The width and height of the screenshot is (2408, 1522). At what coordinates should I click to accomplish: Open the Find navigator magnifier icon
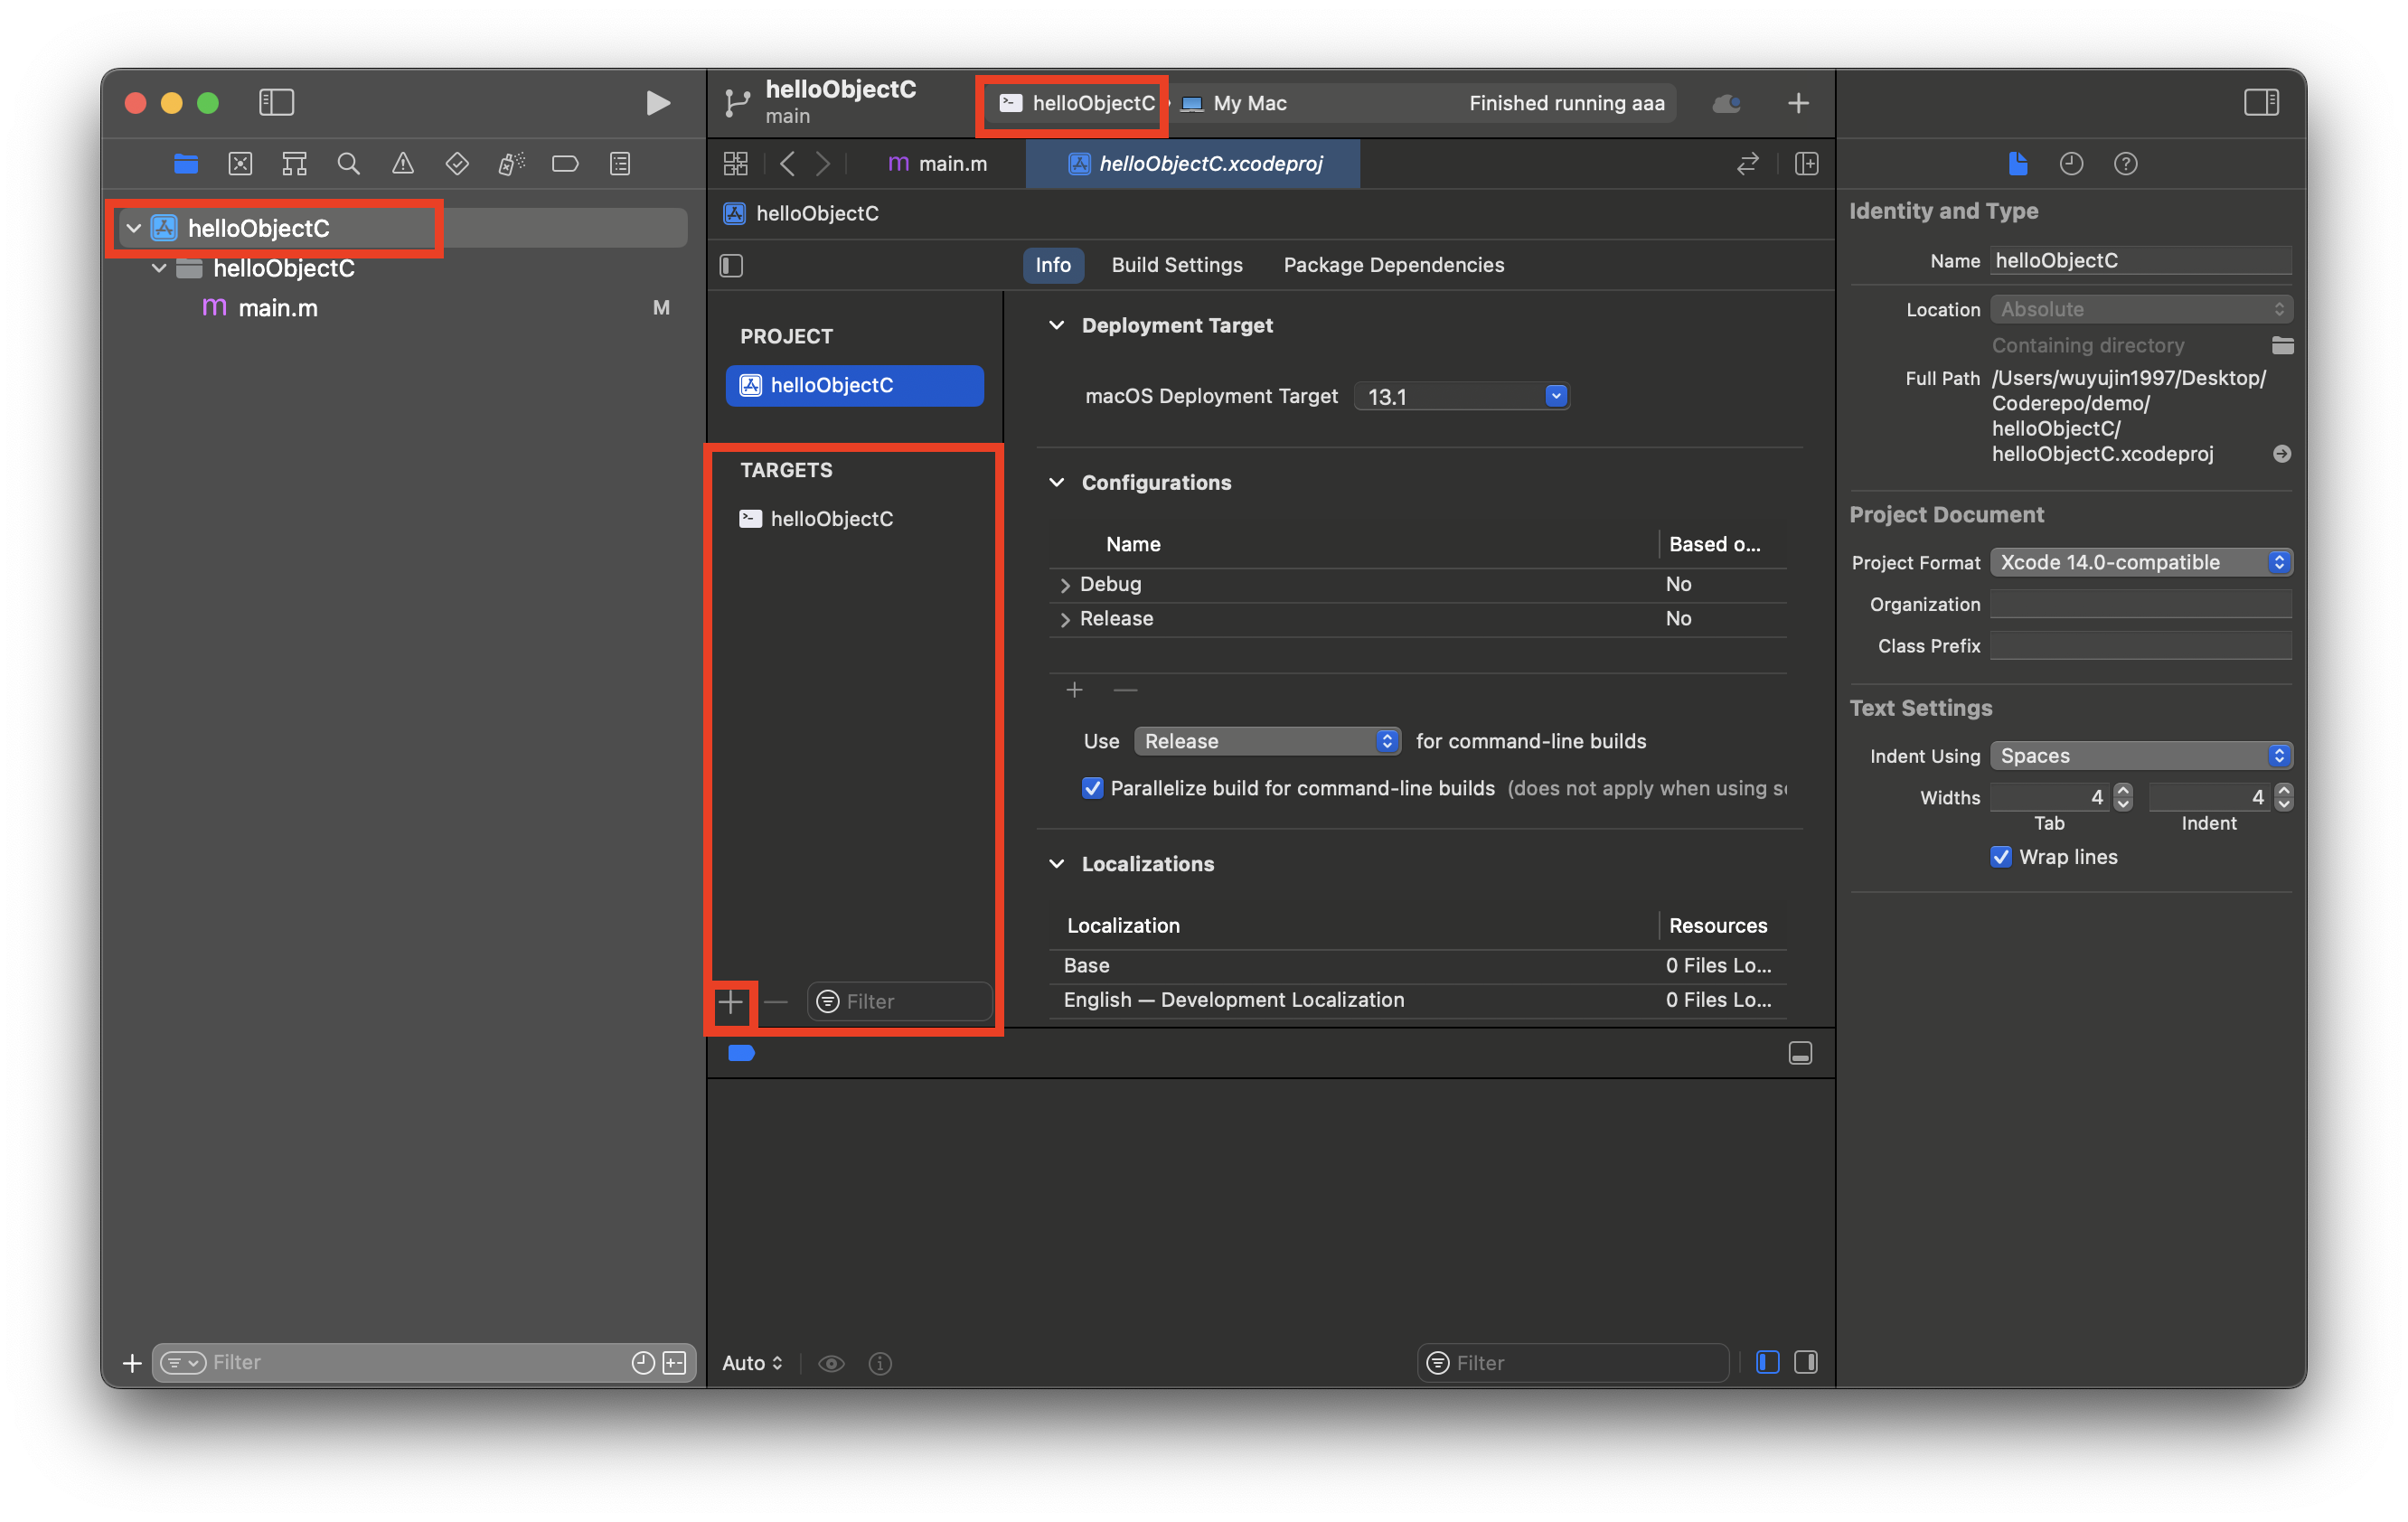click(348, 164)
